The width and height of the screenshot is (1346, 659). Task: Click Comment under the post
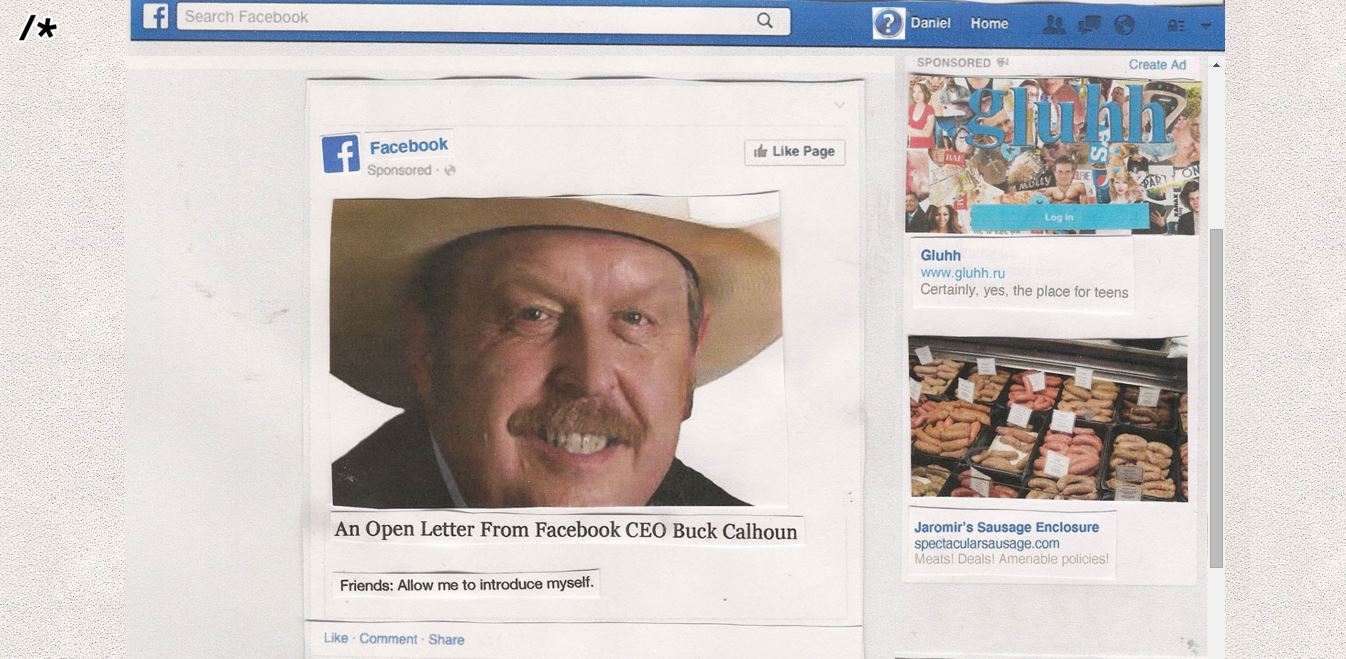pyautogui.click(x=388, y=639)
